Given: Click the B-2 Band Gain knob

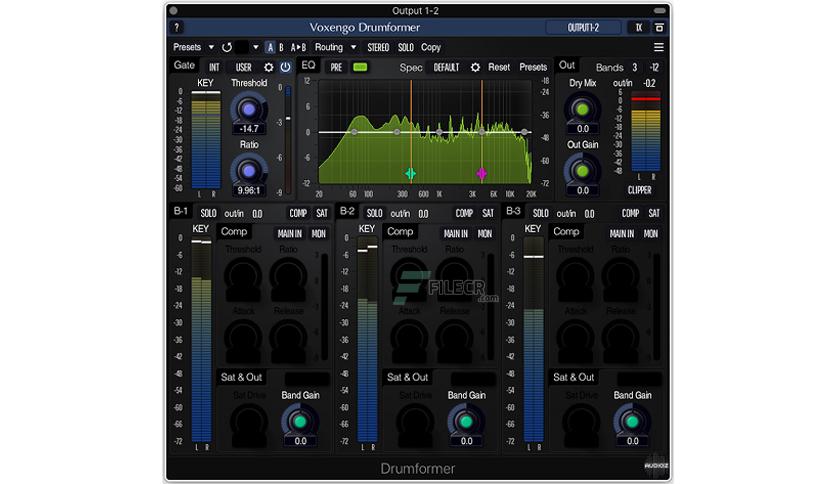Looking at the screenshot, I should coord(466,421).
